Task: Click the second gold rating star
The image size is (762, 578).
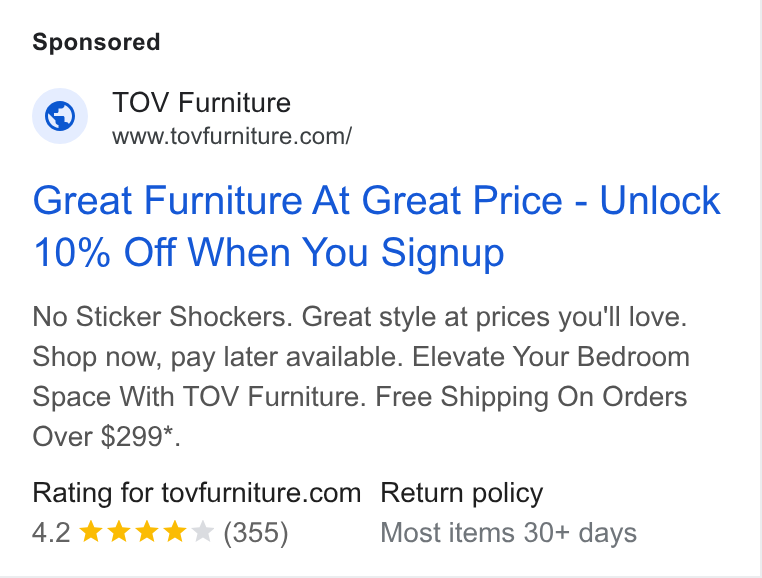Action: [x=118, y=532]
